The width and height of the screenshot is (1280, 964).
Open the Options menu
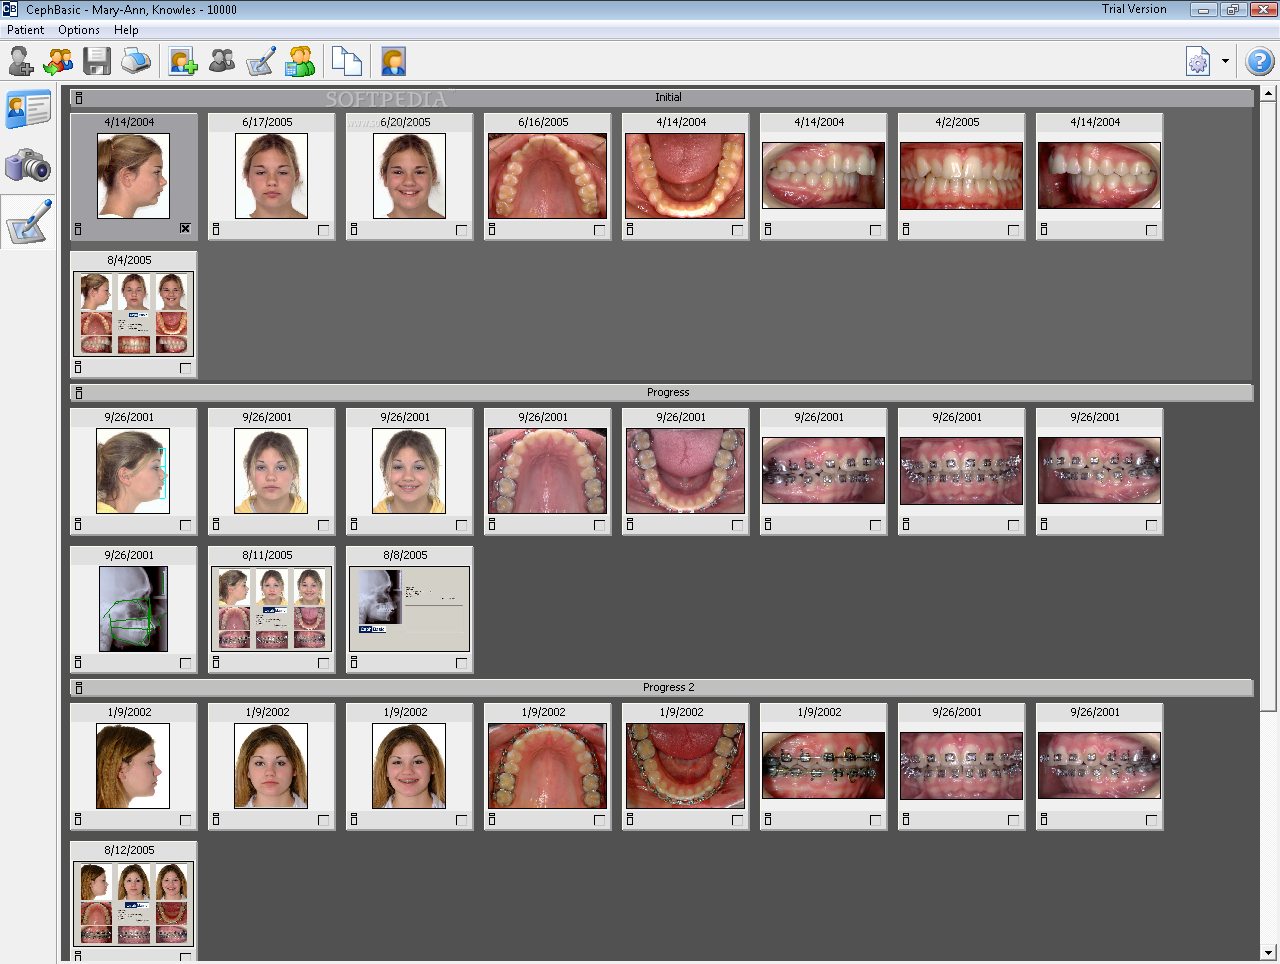[x=79, y=30]
